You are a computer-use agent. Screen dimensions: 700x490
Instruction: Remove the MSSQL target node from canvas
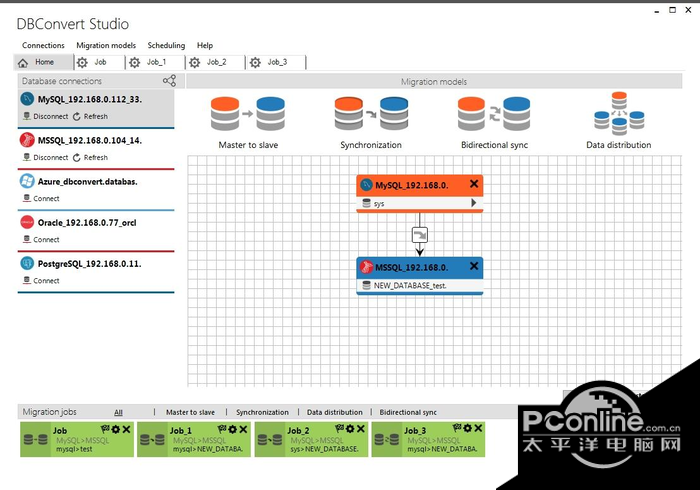coord(474,266)
